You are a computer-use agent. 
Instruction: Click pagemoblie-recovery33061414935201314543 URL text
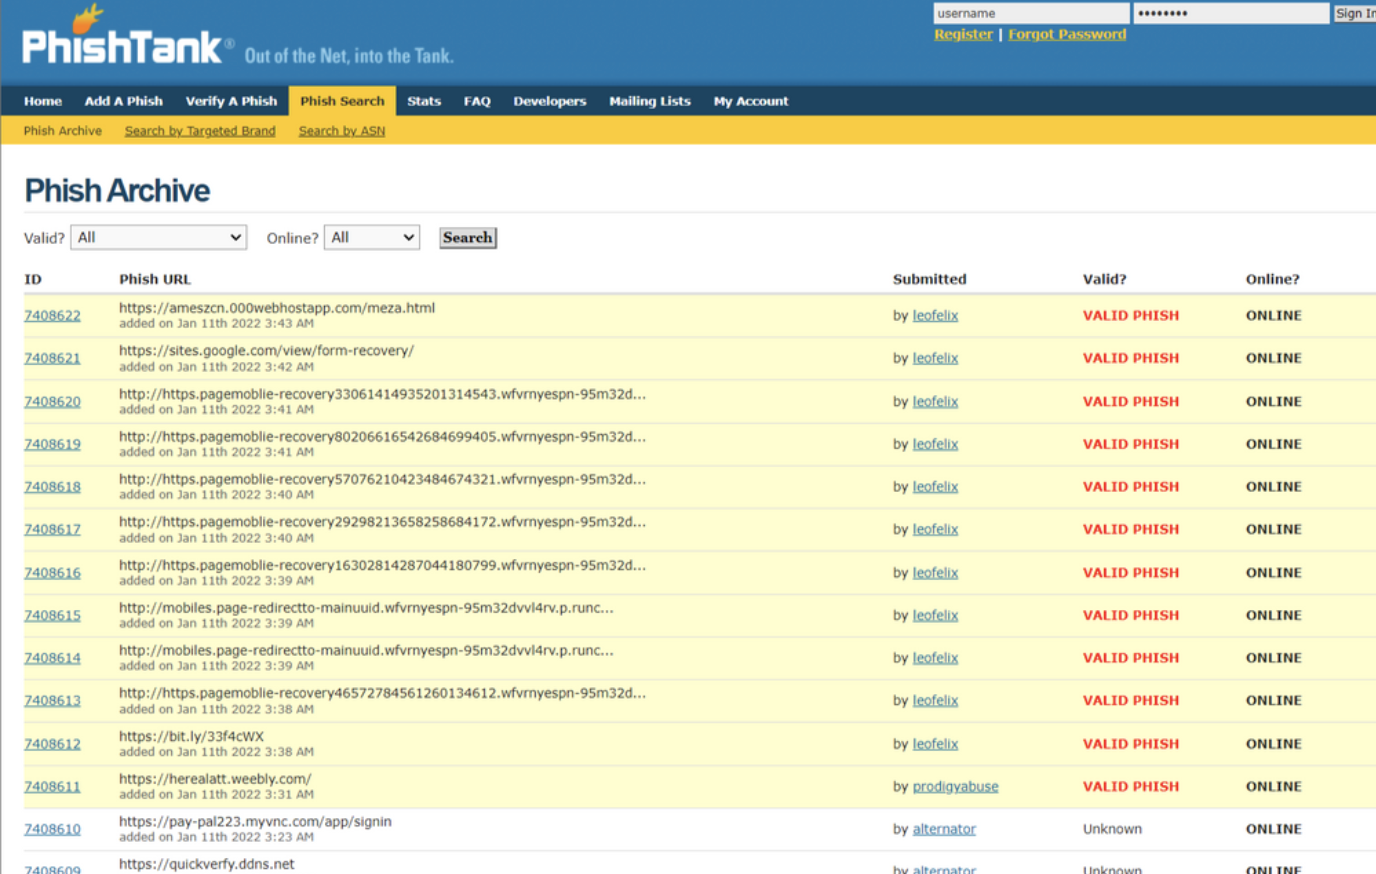(382, 394)
